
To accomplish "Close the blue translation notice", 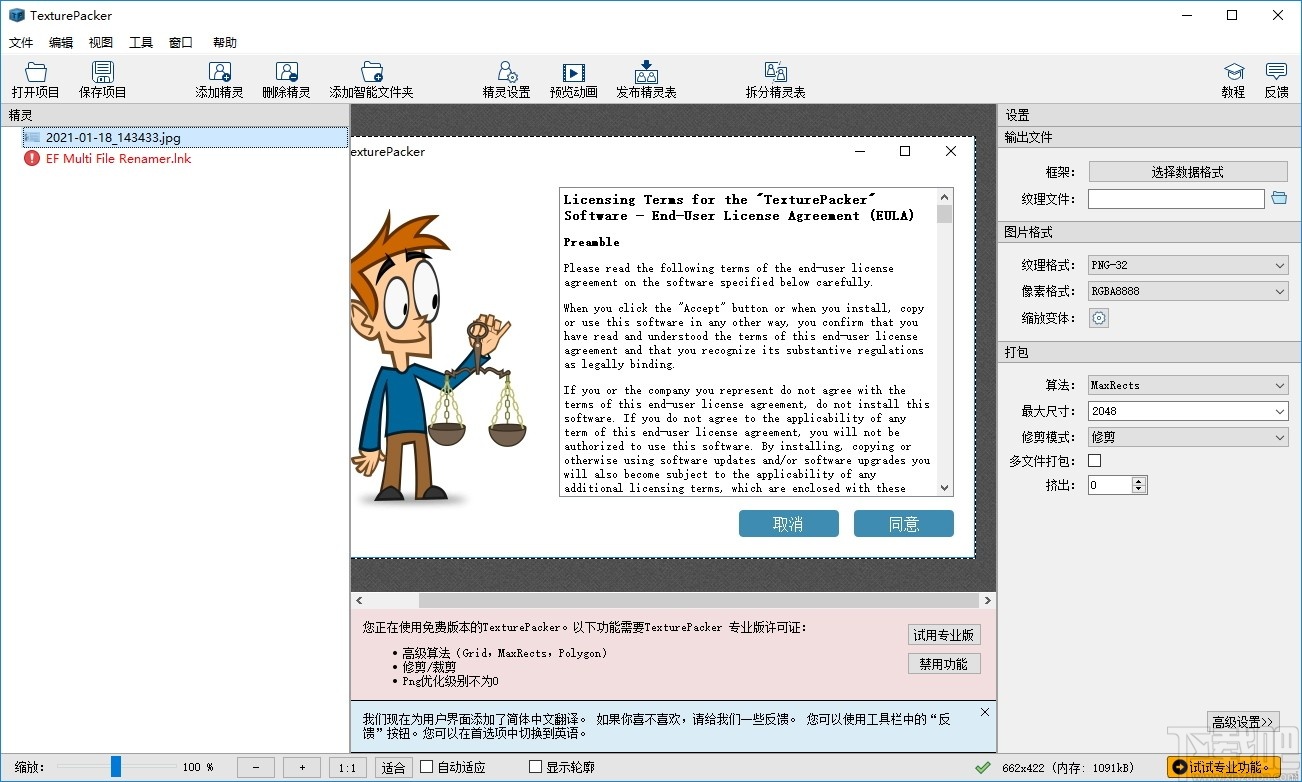I will pos(985,712).
